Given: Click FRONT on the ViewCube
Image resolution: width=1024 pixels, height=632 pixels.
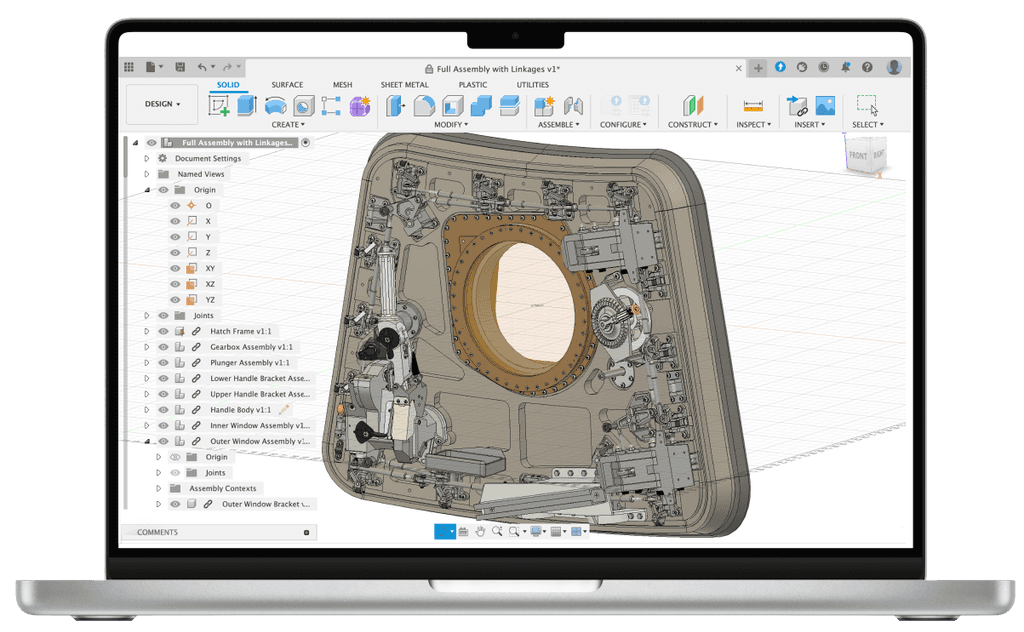Looking at the screenshot, I should tap(857, 156).
